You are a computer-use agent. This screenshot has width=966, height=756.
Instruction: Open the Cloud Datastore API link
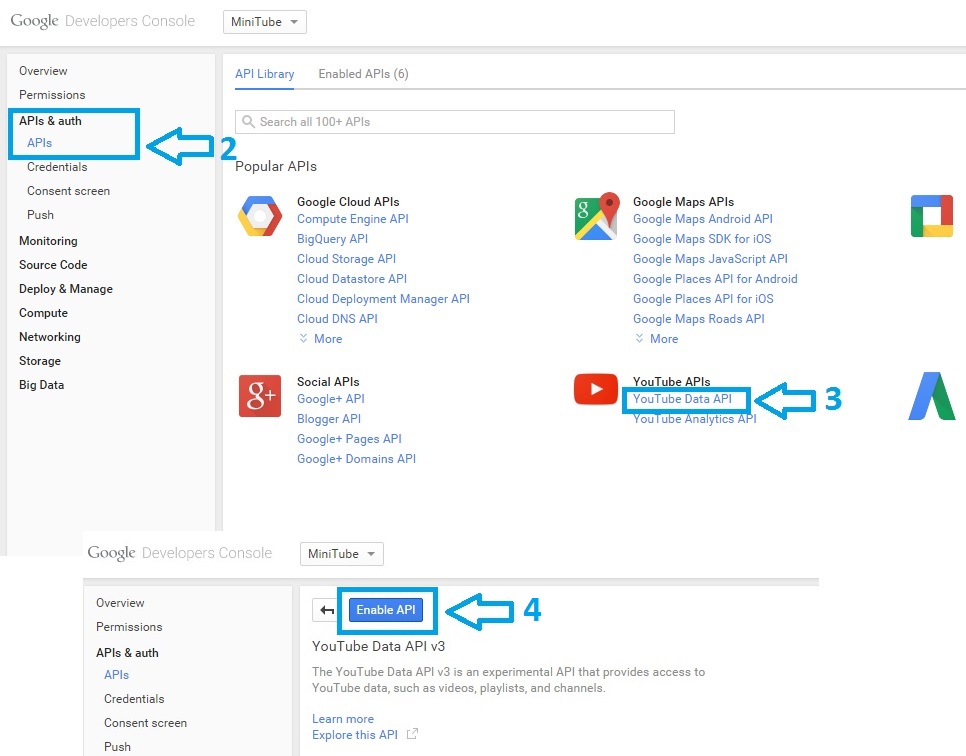coord(352,278)
